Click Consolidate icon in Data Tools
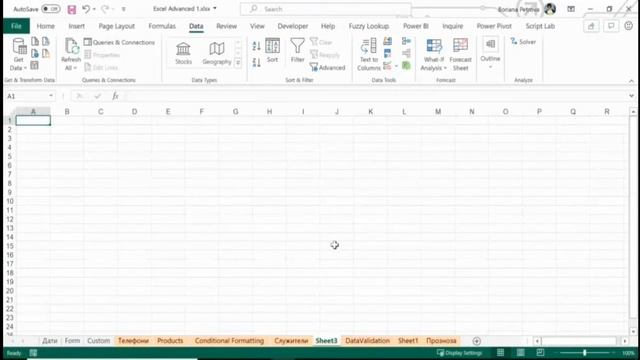Screen dimensions: 640x360 (x=406, y=41)
